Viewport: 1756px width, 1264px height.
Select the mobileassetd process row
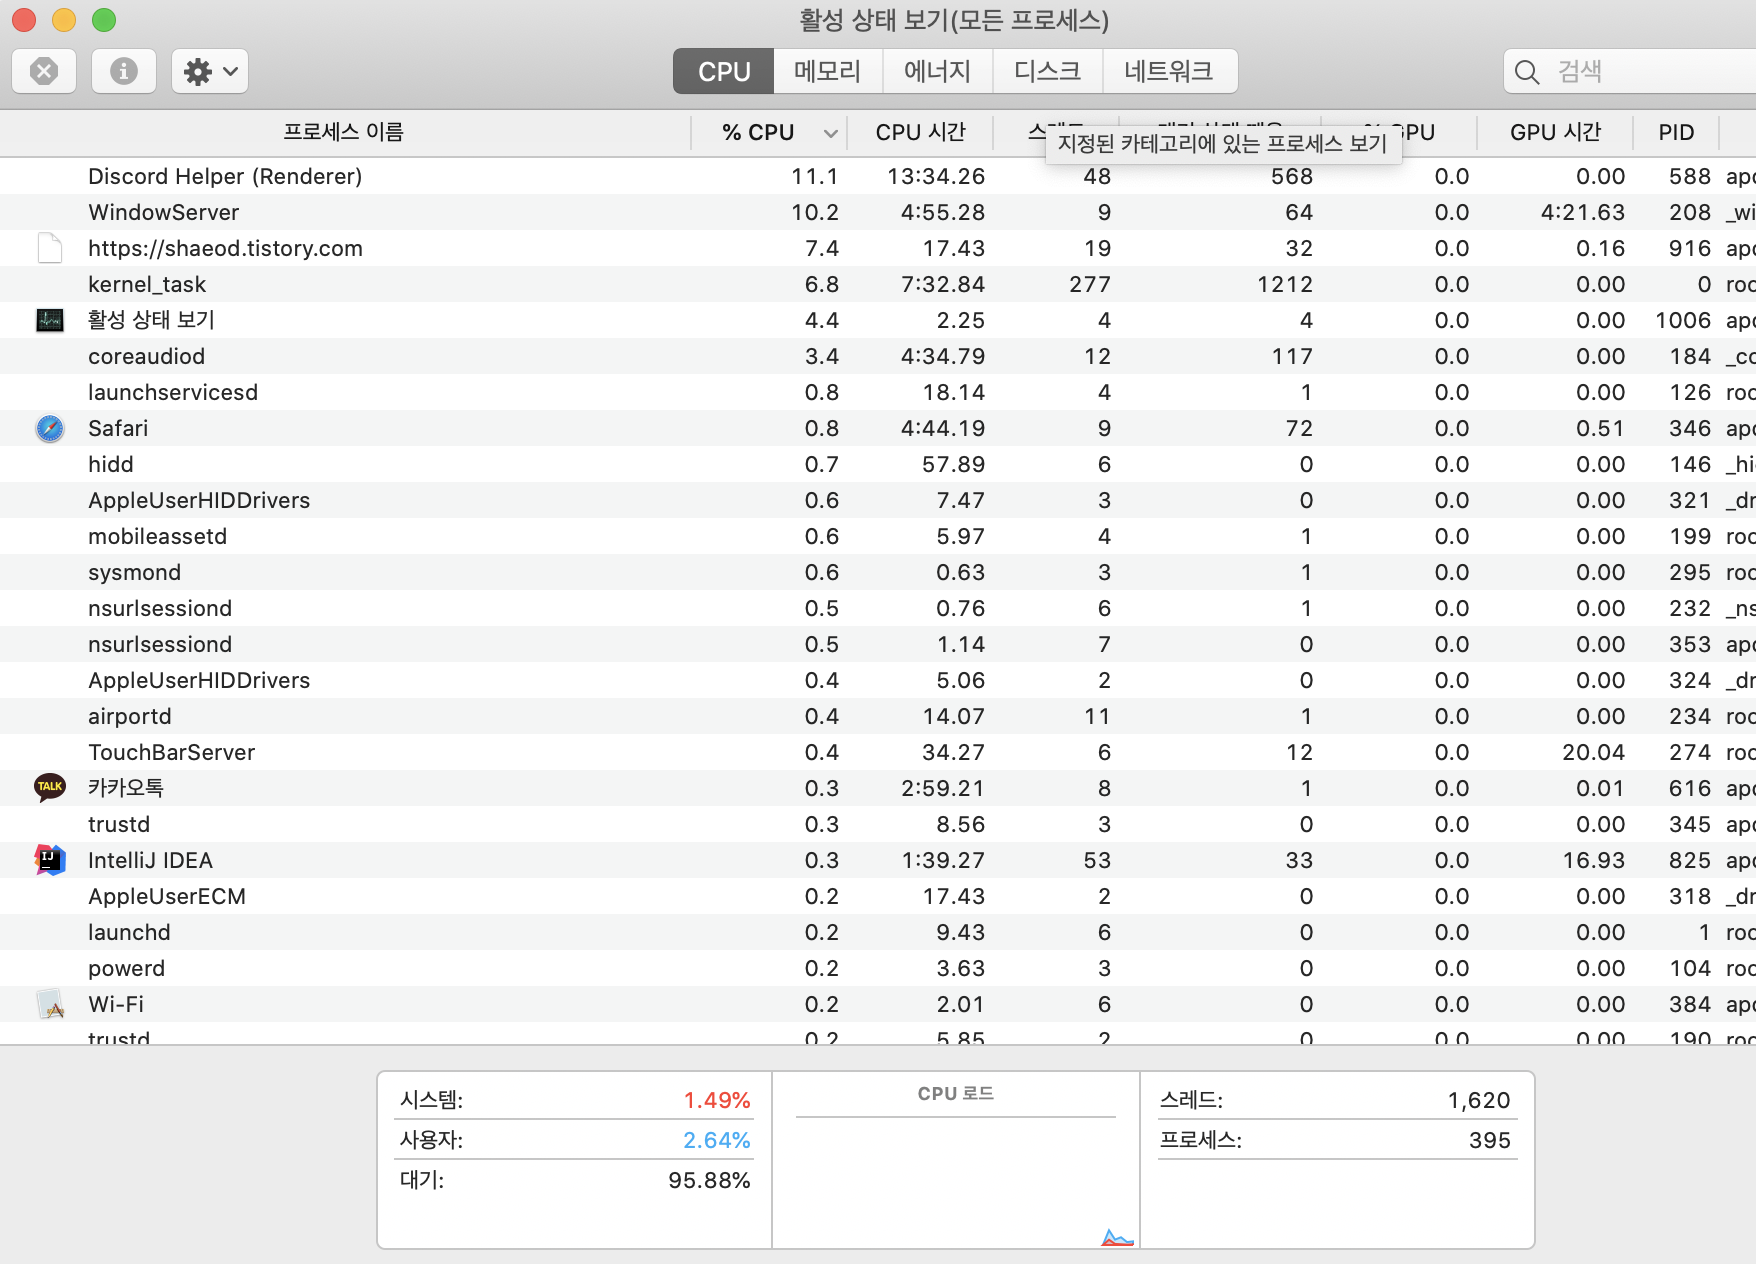point(878,536)
